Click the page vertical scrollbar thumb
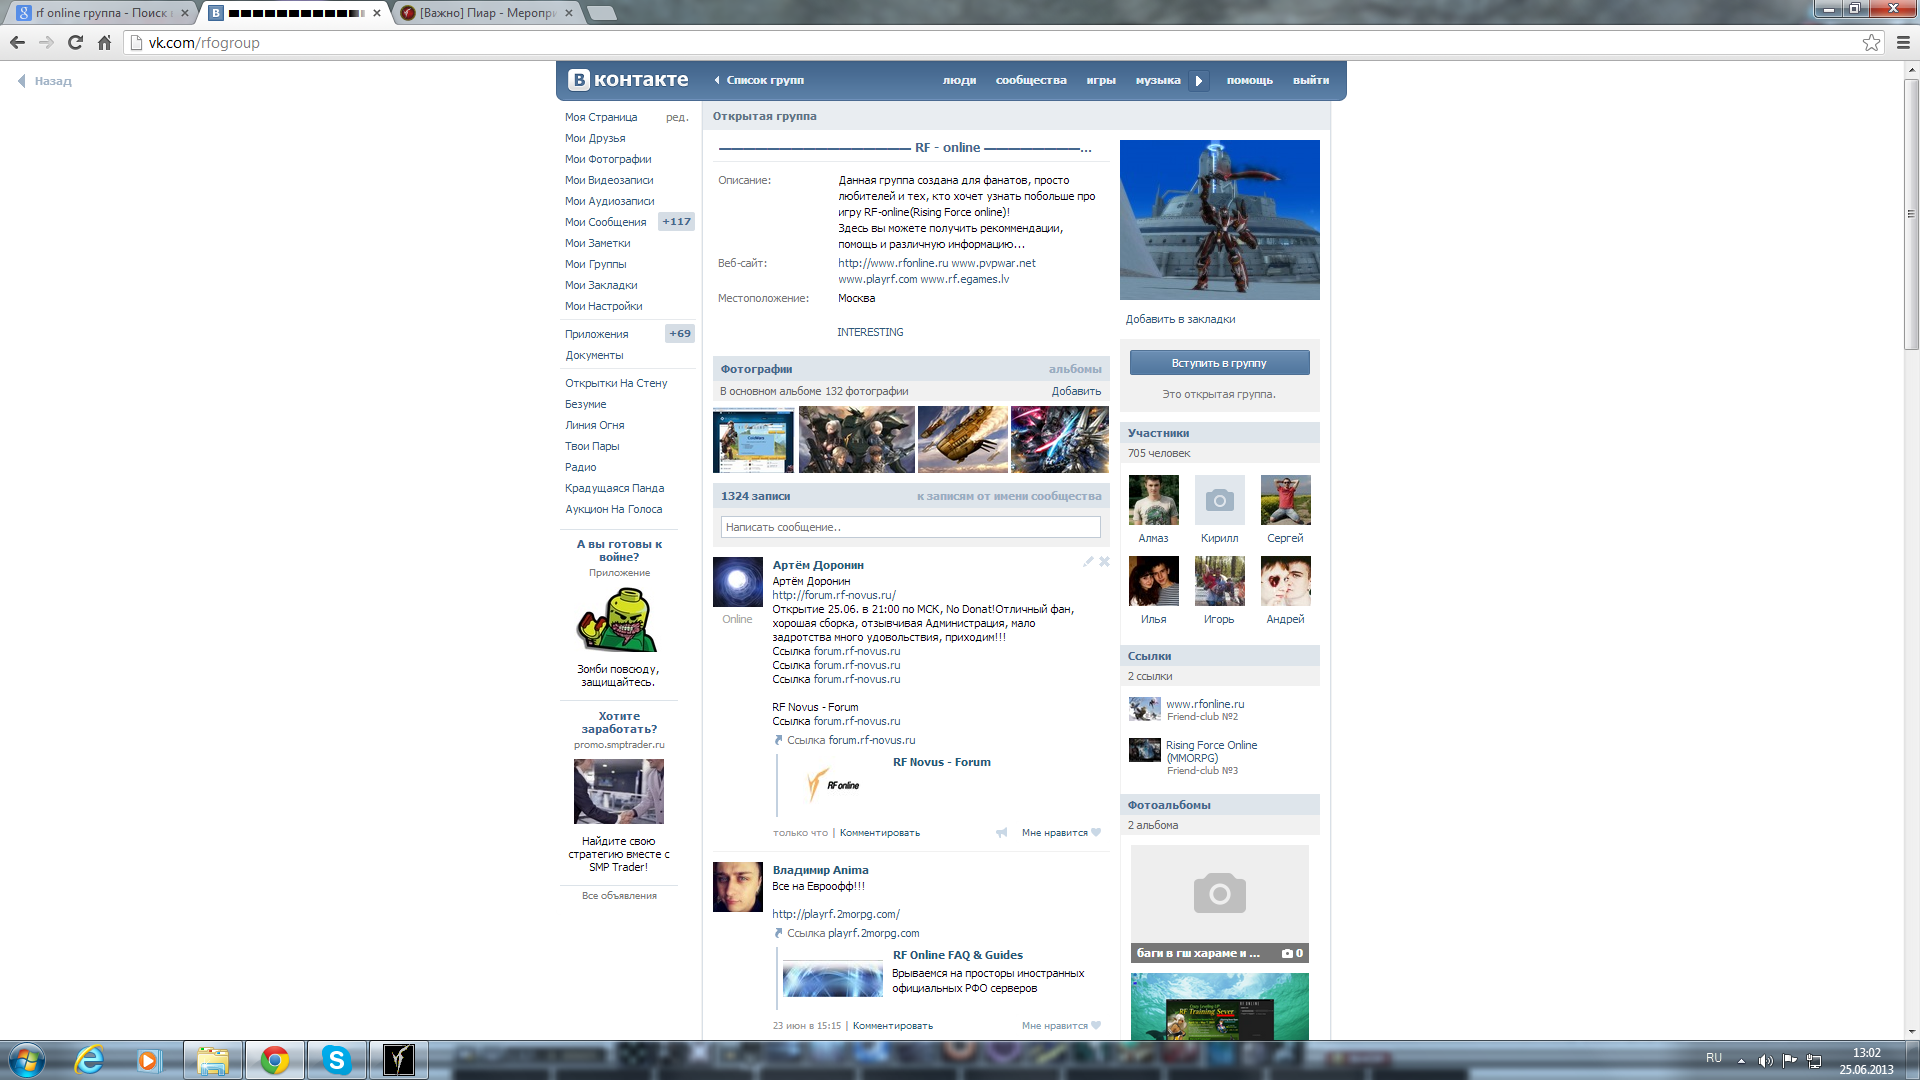The width and height of the screenshot is (1920, 1080). tap(1911, 214)
